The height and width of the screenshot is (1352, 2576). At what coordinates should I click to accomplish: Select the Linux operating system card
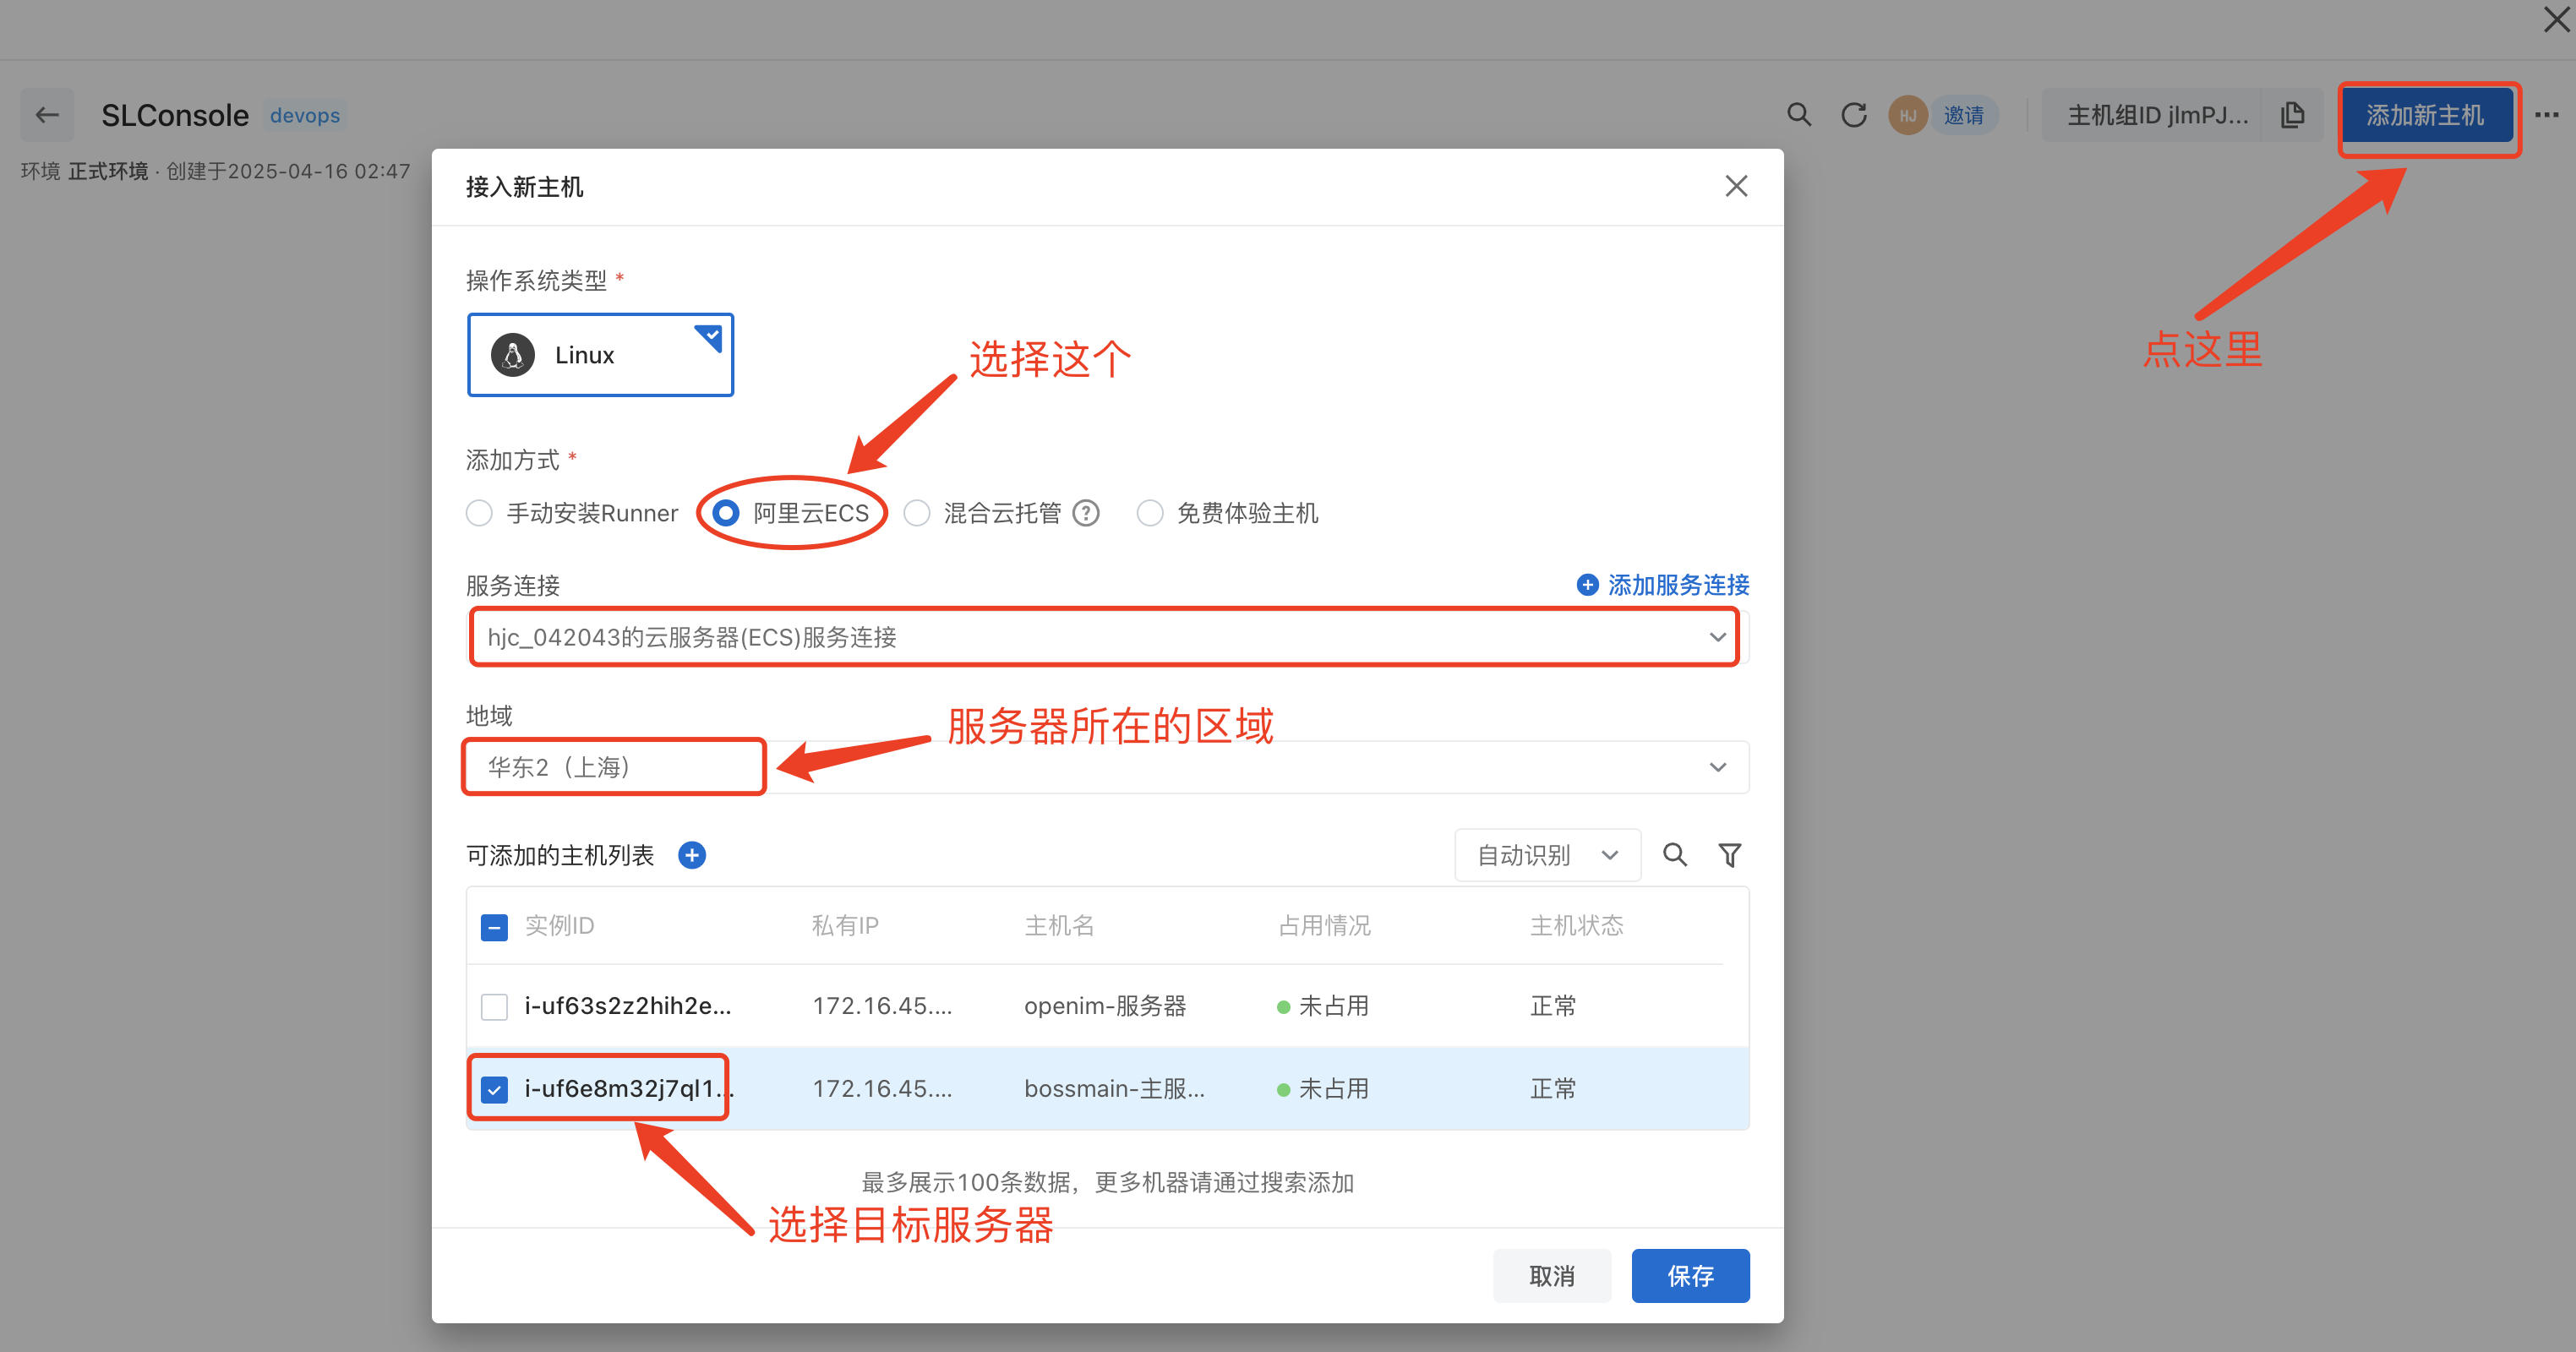click(x=600, y=355)
